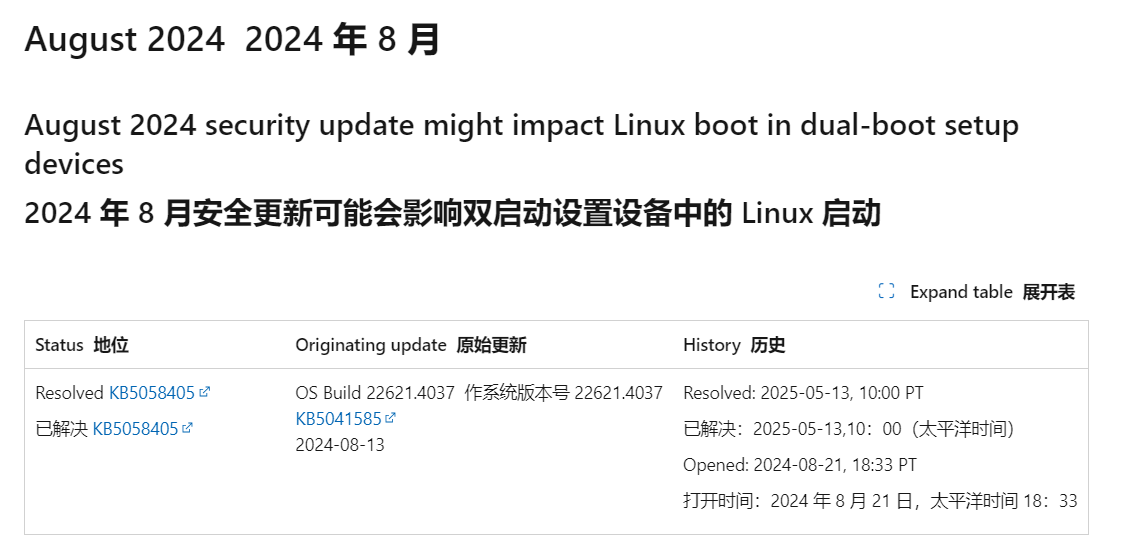The image size is (1122, 539).
Task: Click the external-link icon beside 已解决 KB5058405
Action: (x=187, y=428)
